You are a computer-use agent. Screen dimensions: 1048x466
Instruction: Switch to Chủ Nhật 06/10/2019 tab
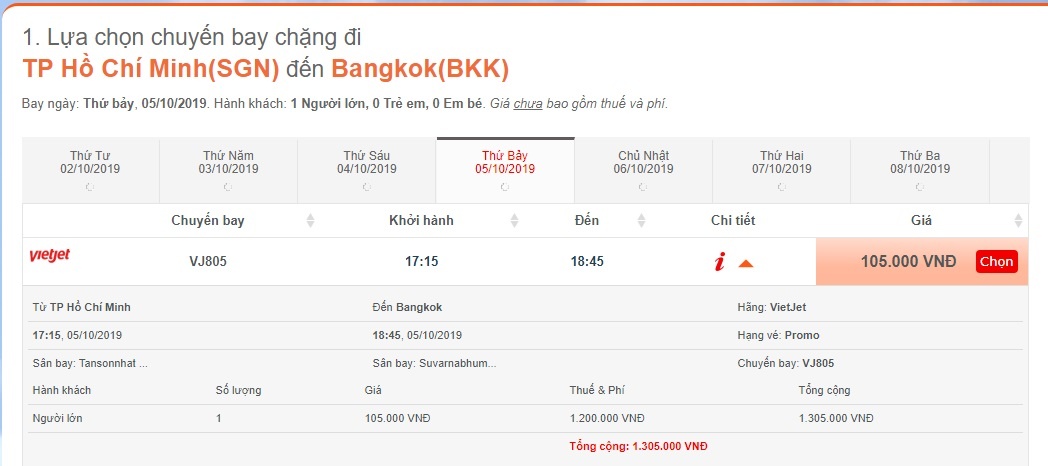643,163
